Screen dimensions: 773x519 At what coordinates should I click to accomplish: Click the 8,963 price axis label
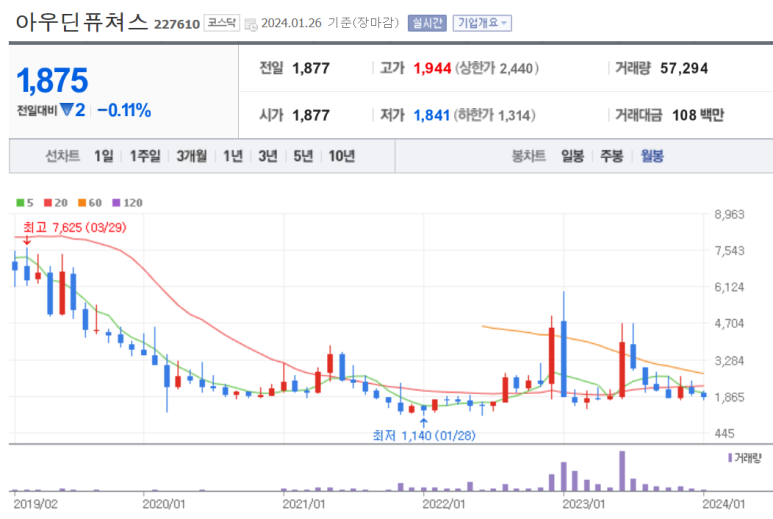coord(729,214)
